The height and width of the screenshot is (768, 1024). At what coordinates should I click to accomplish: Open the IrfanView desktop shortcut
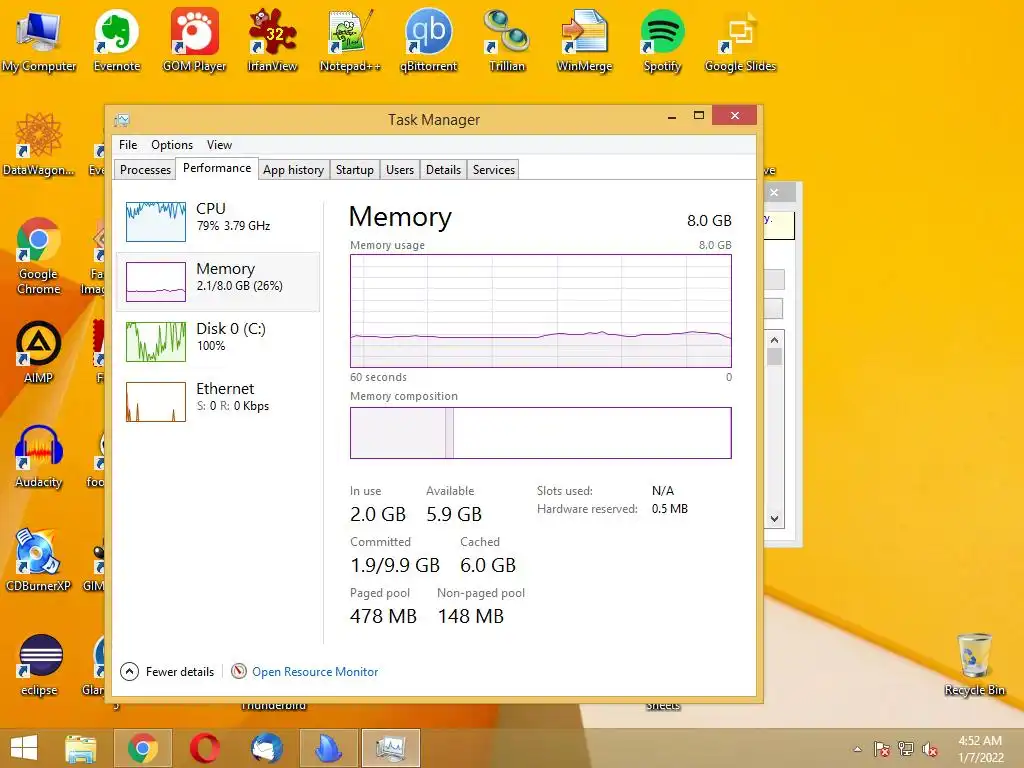coord(272,39)
